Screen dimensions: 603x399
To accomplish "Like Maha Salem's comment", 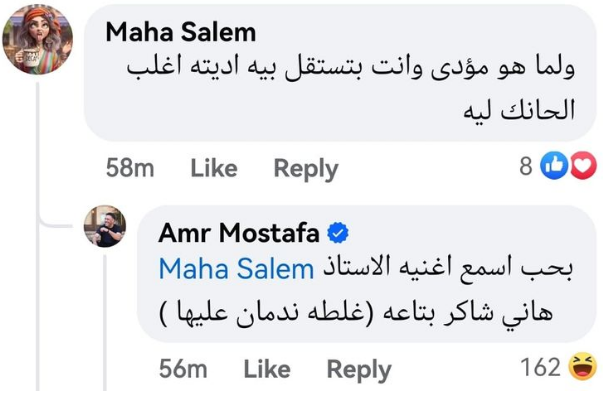I will click(x=214, y=168).
